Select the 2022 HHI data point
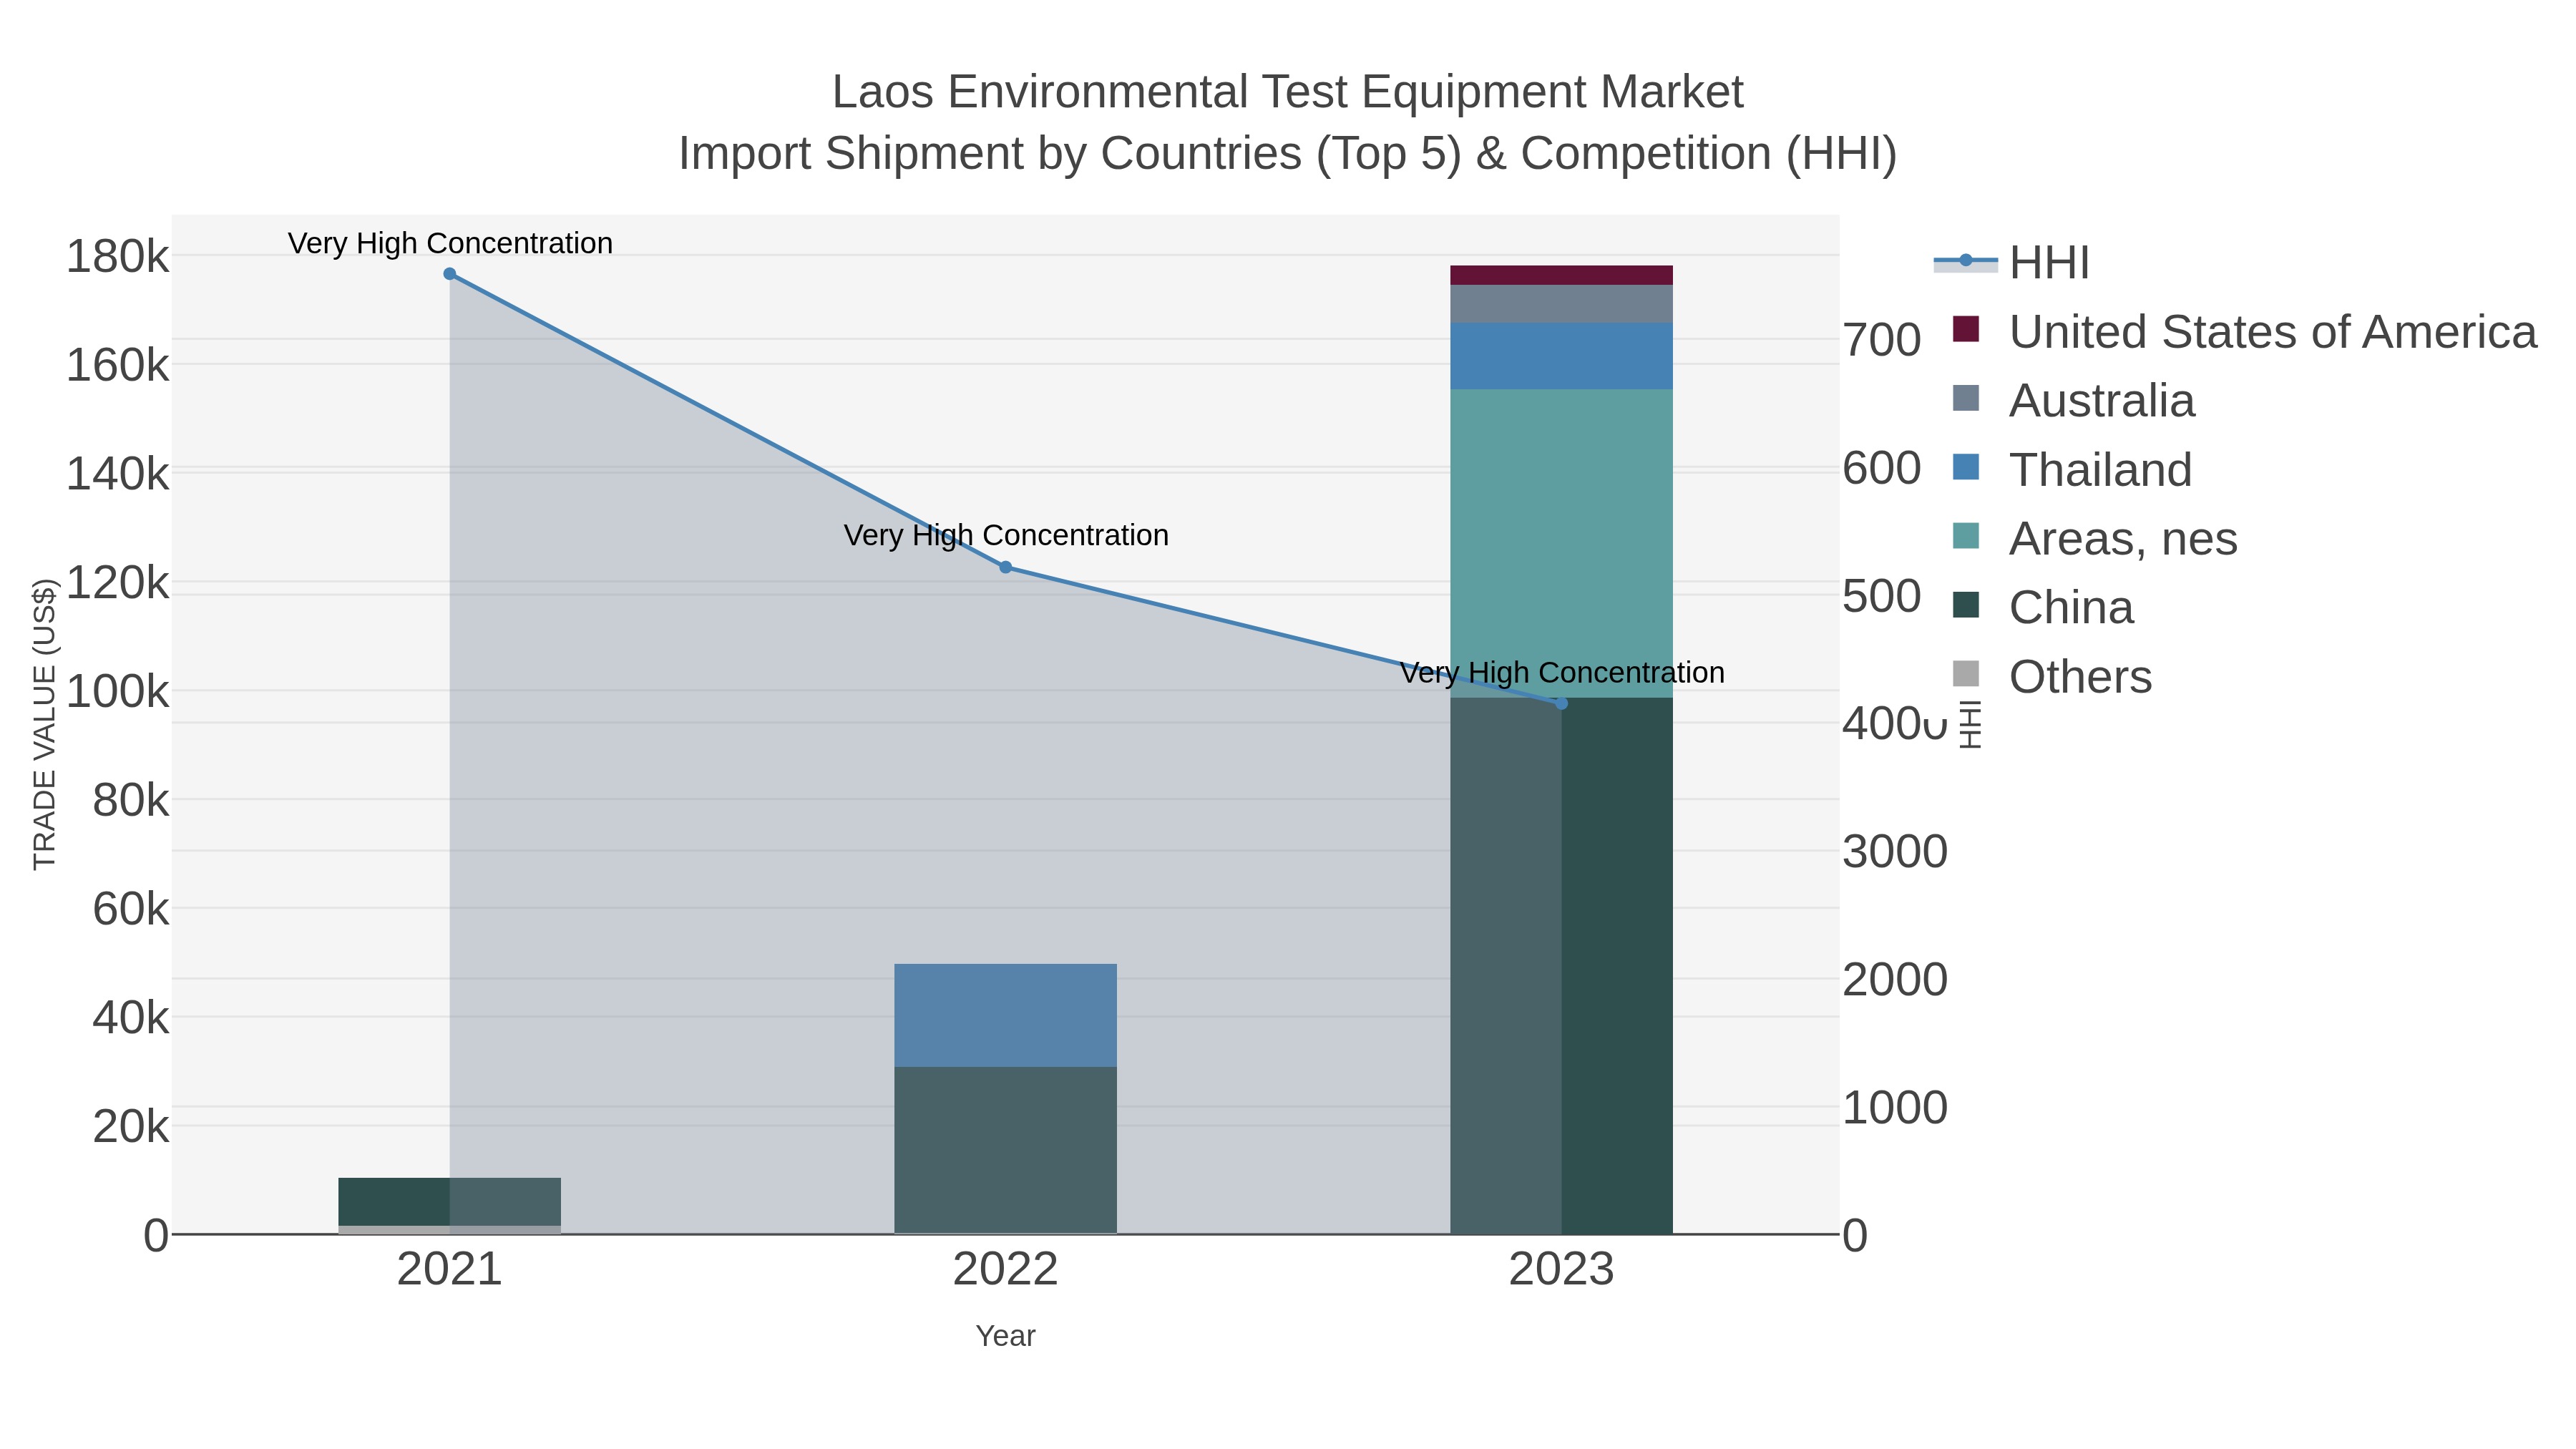Viewport: 2576px width, 1449px height. pyautogui.click(x=1006, y=567)
